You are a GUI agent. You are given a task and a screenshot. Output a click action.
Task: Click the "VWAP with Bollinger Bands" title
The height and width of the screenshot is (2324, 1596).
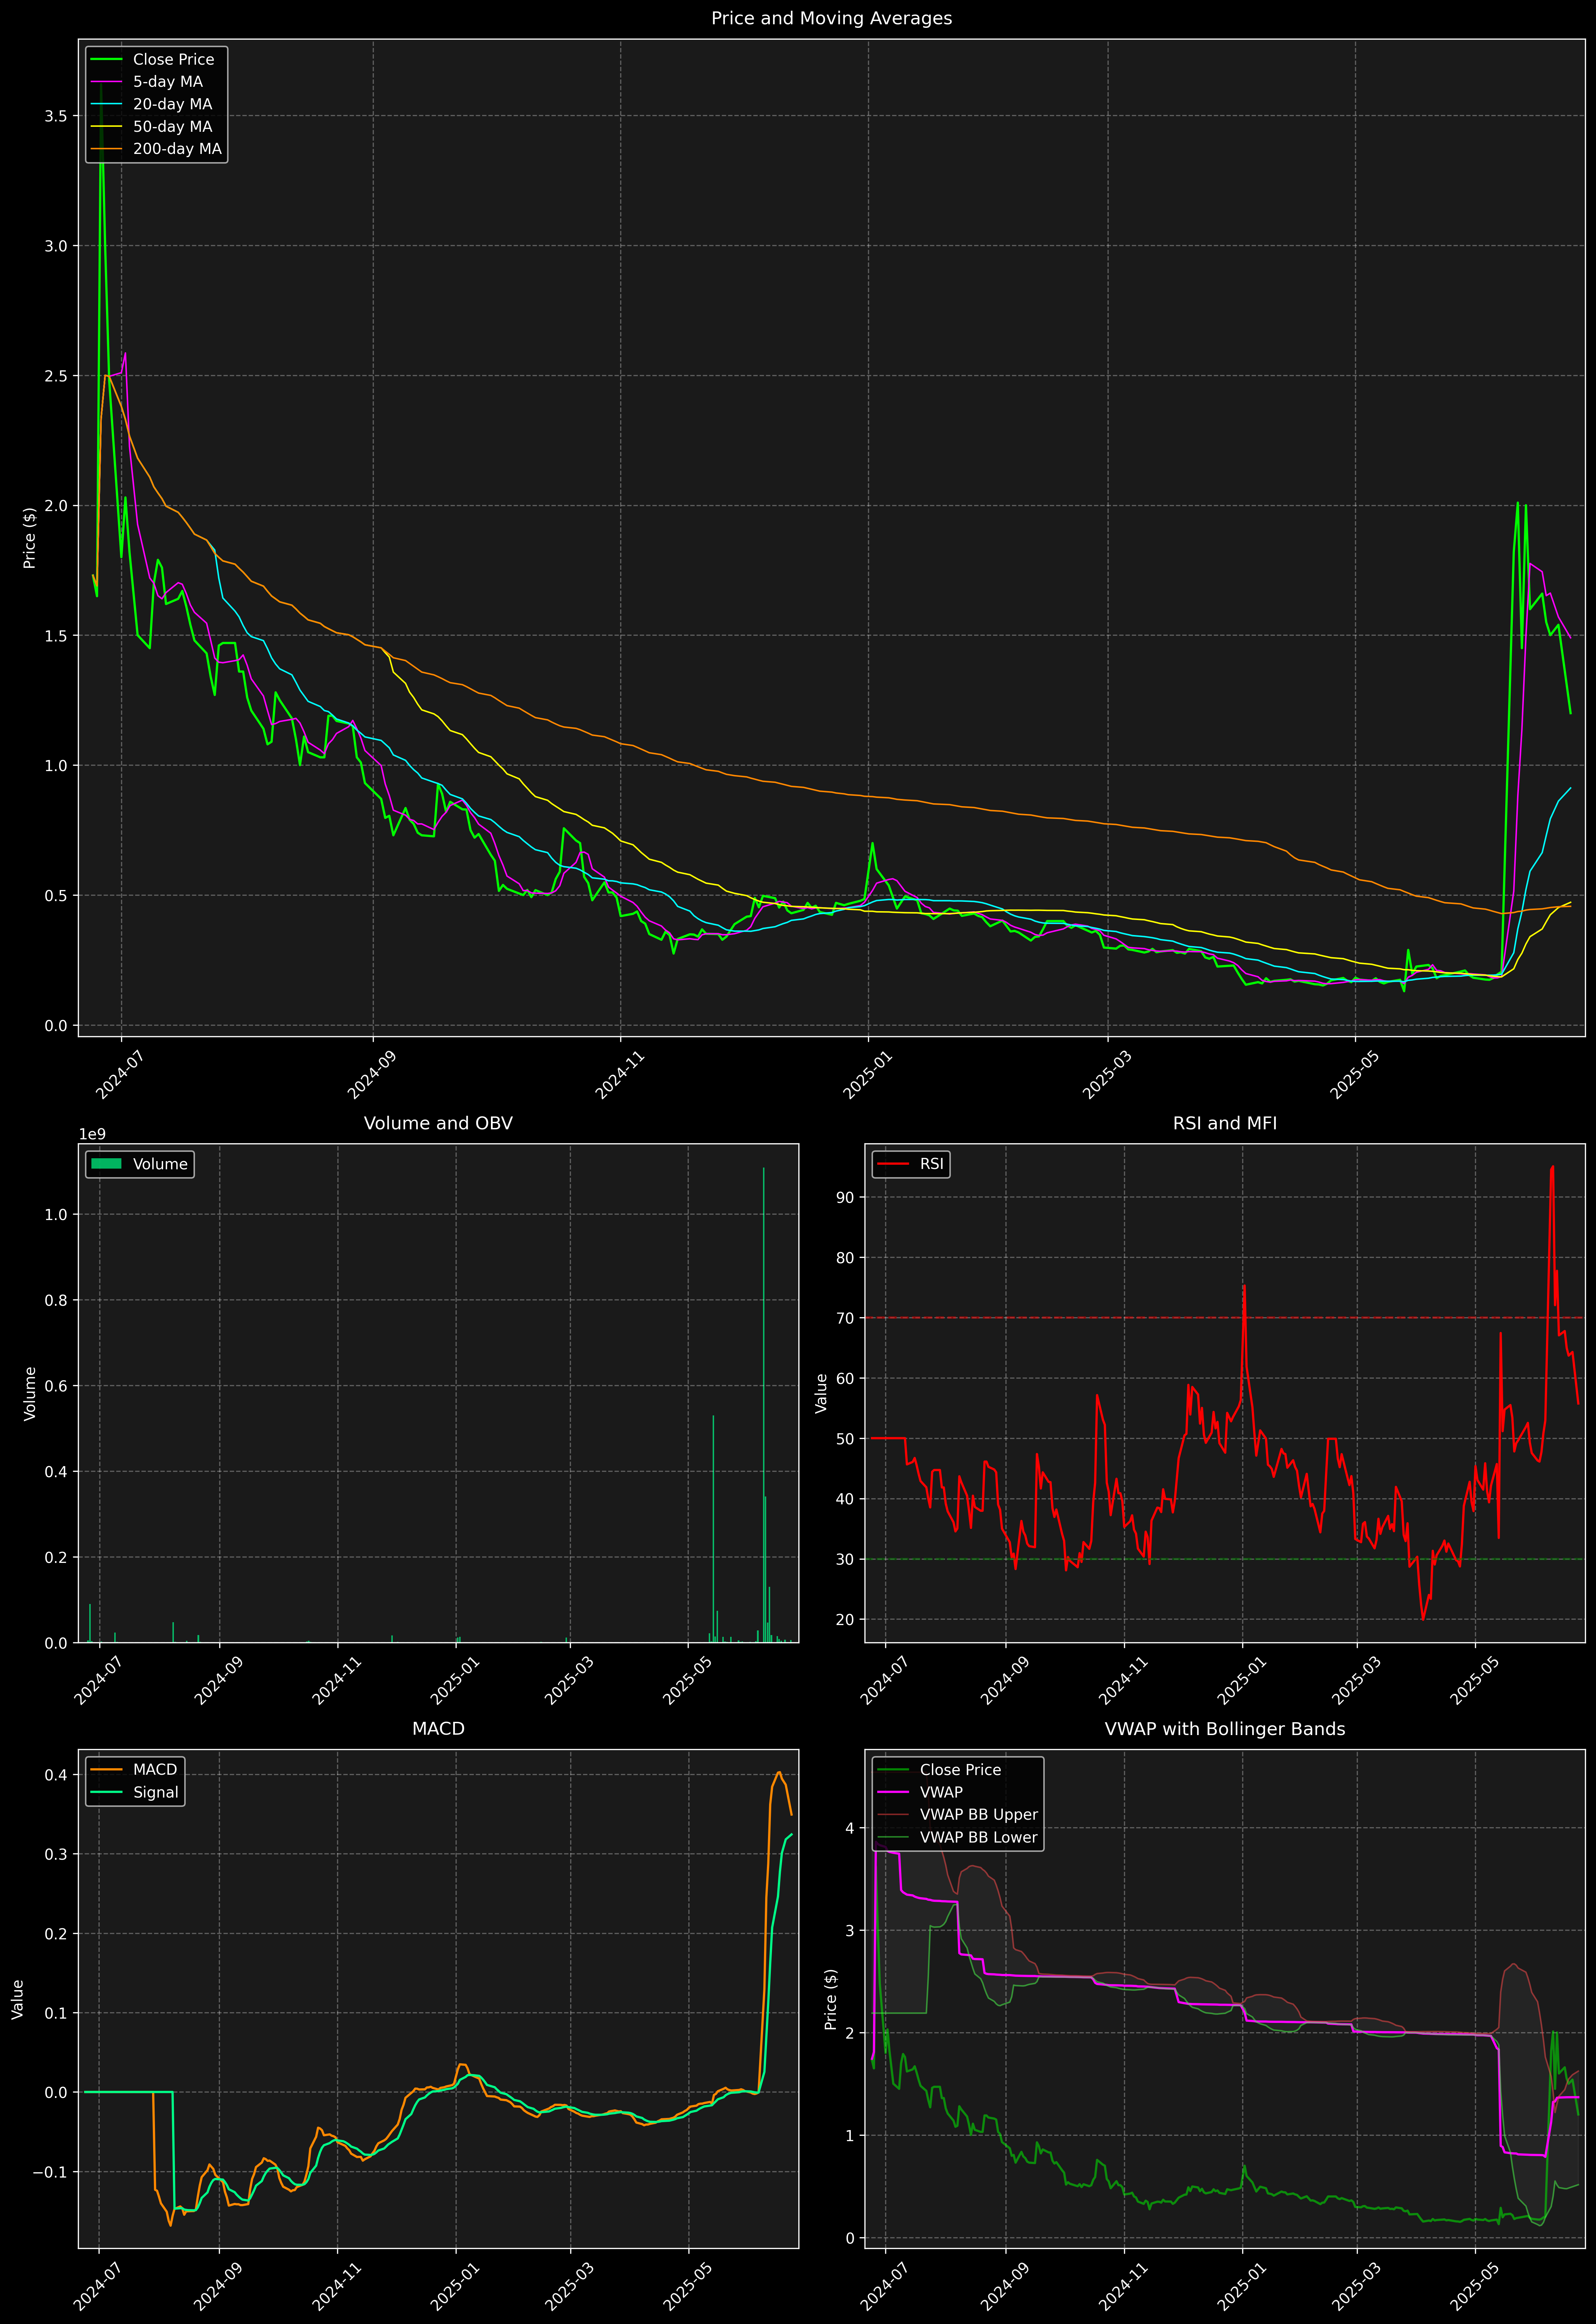(x=1225, y=1729)
